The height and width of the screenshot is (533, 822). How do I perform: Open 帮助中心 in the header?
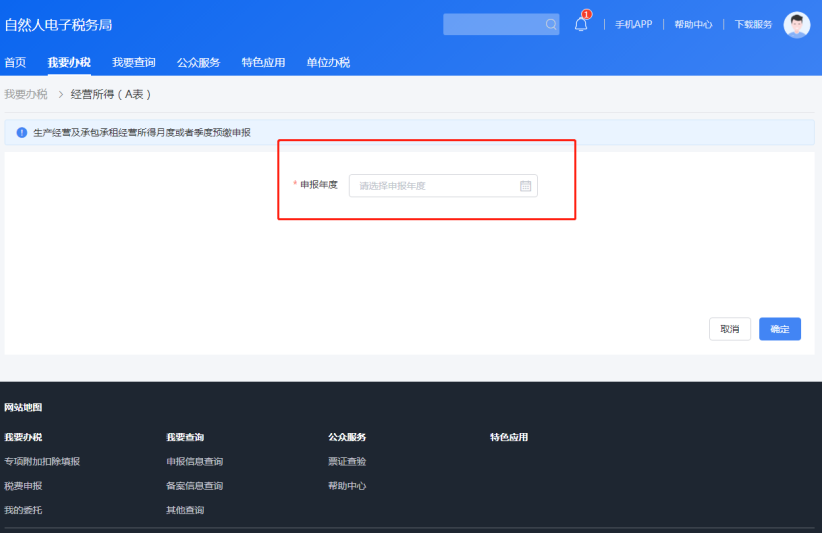pyautogui.click(x=693, y=24)
